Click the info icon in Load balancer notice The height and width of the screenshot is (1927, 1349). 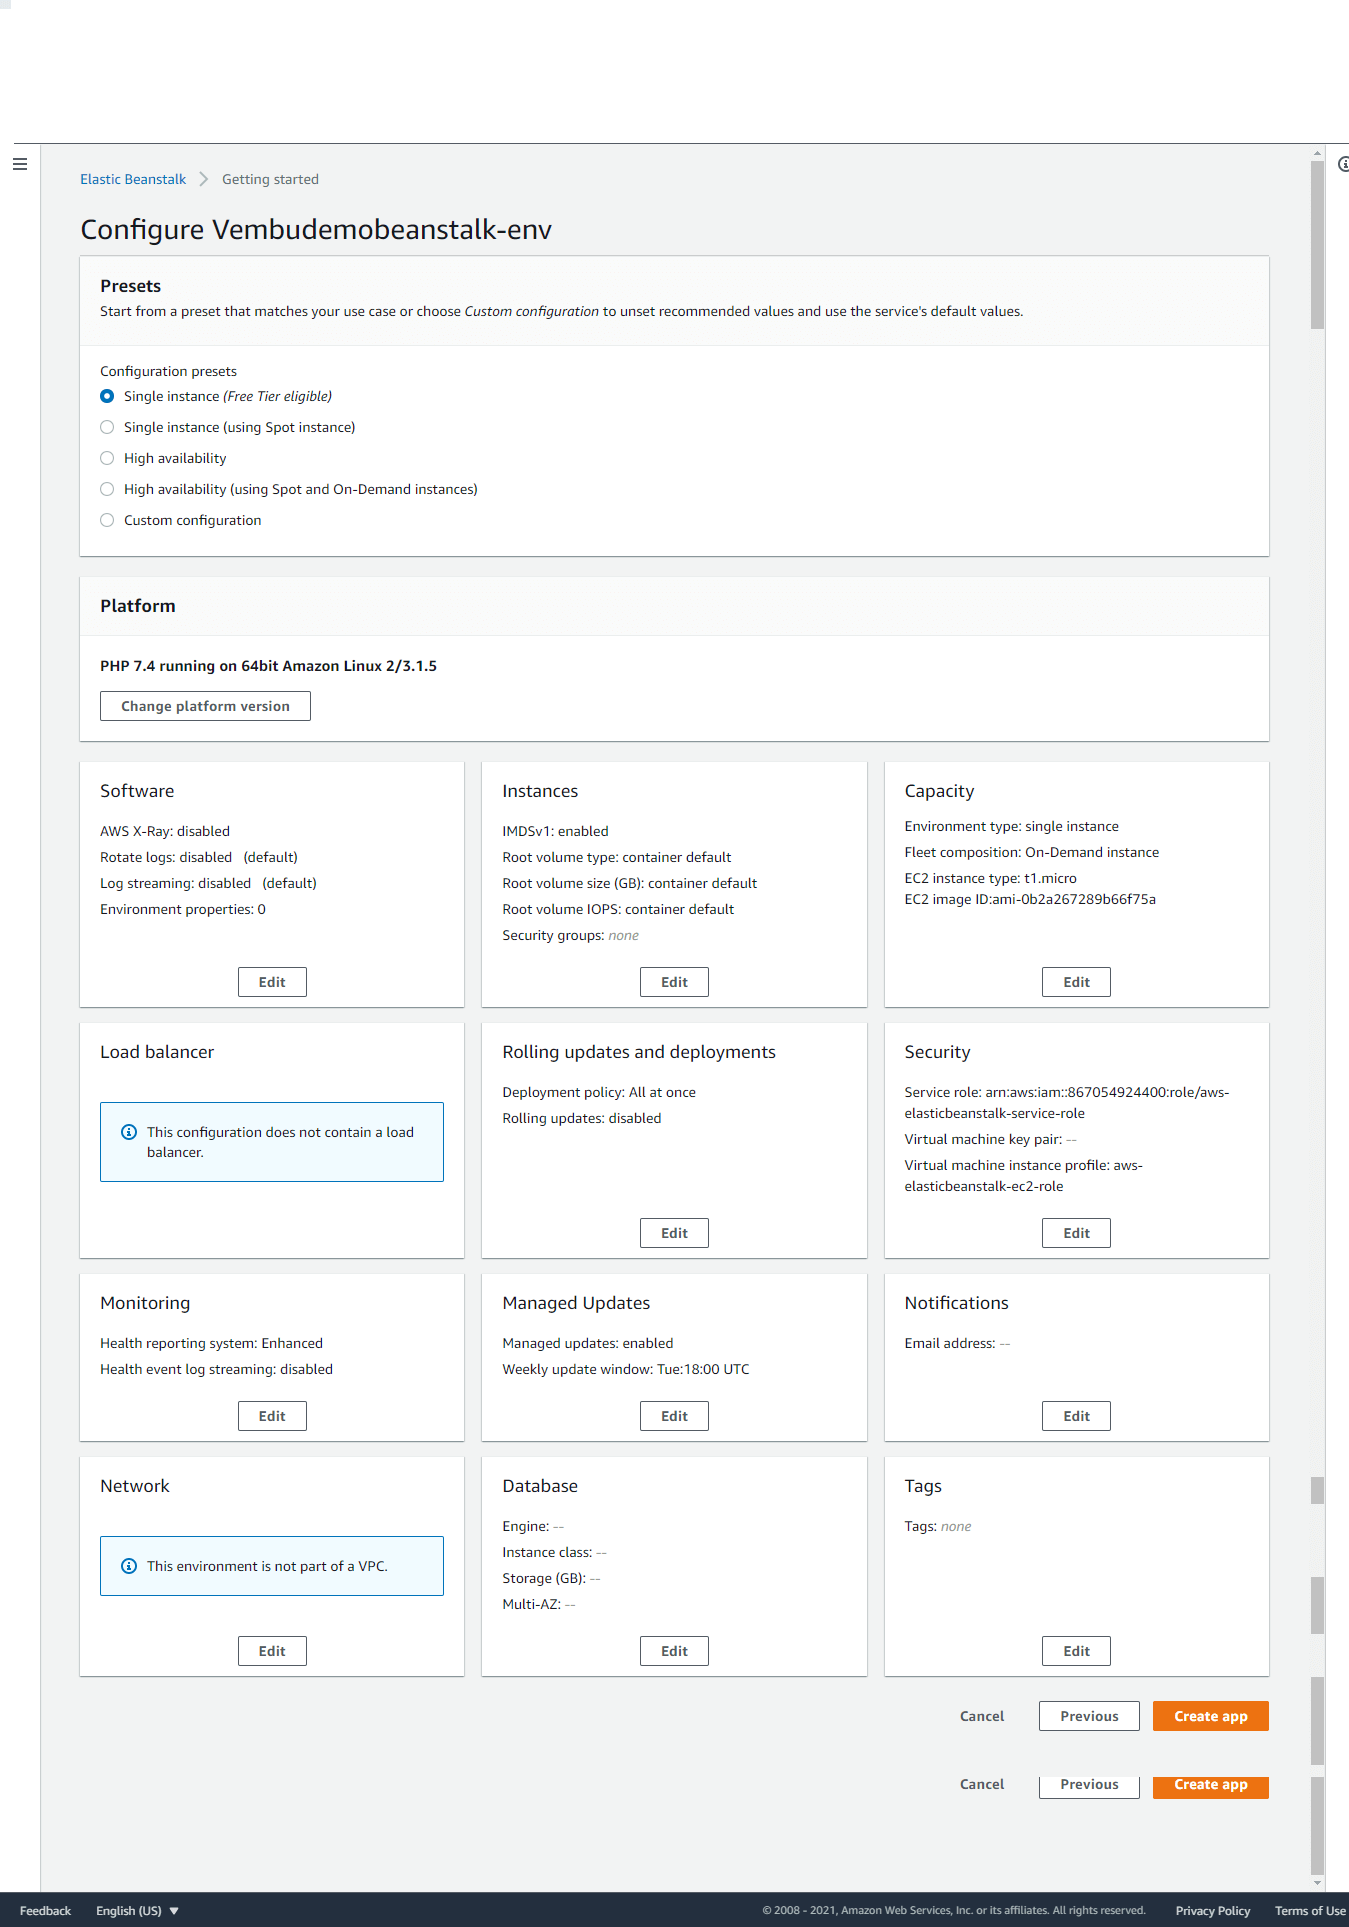[x=129, y=1132]
